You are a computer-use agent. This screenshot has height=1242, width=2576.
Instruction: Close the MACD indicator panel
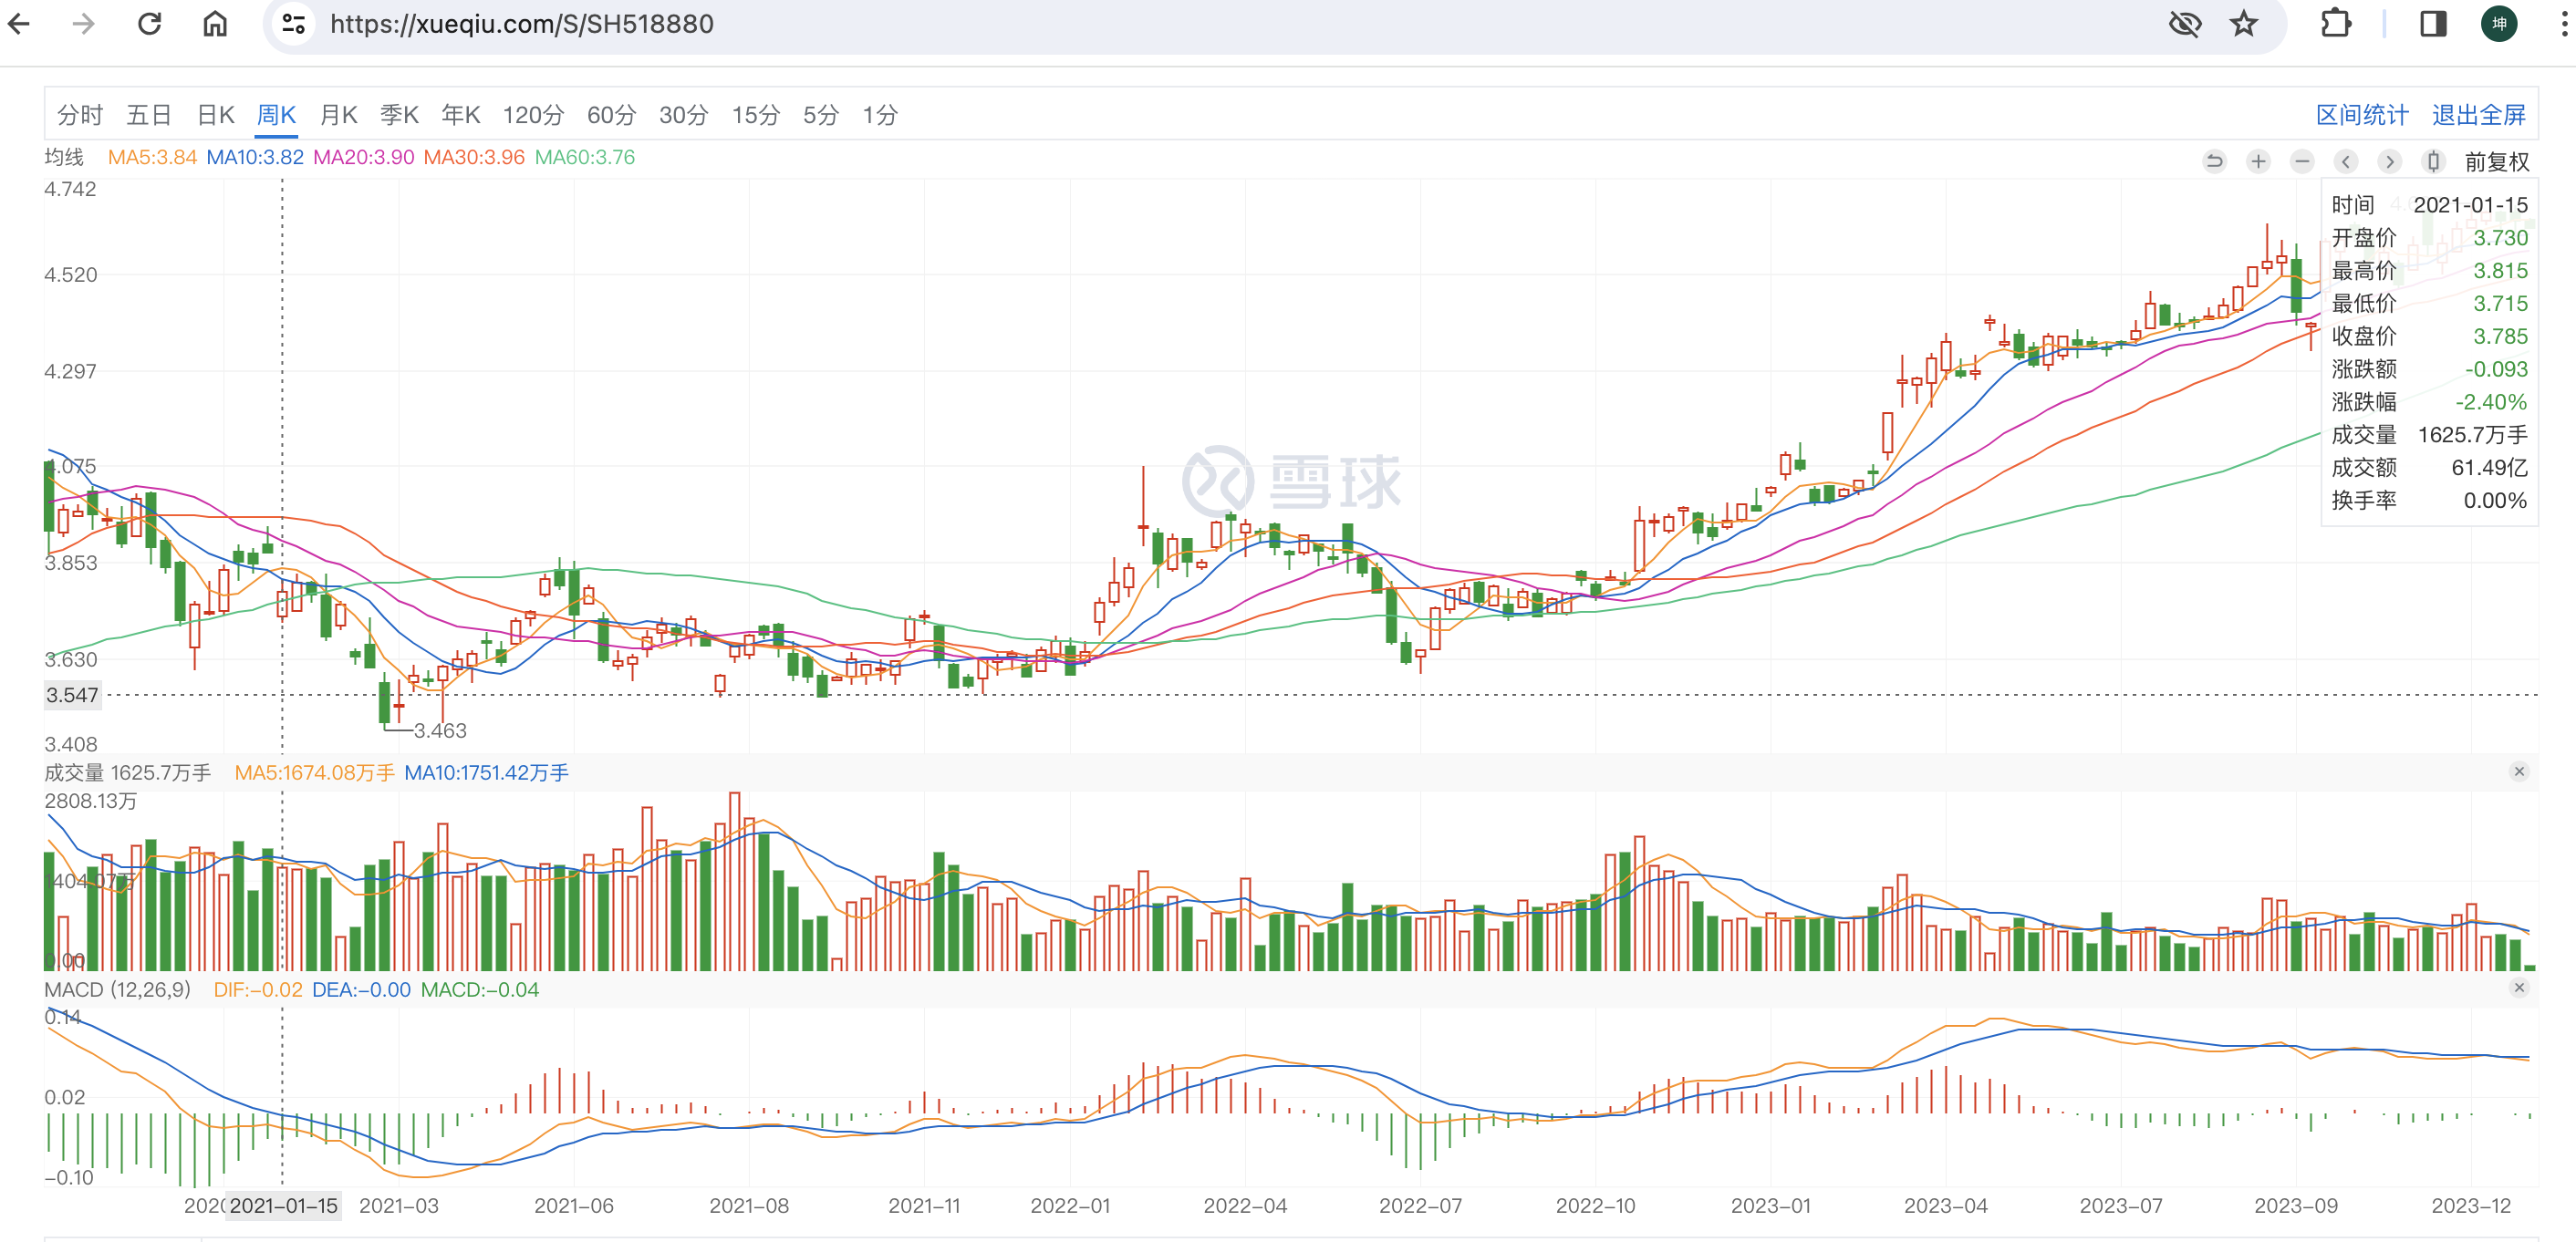pos(2519,988)
